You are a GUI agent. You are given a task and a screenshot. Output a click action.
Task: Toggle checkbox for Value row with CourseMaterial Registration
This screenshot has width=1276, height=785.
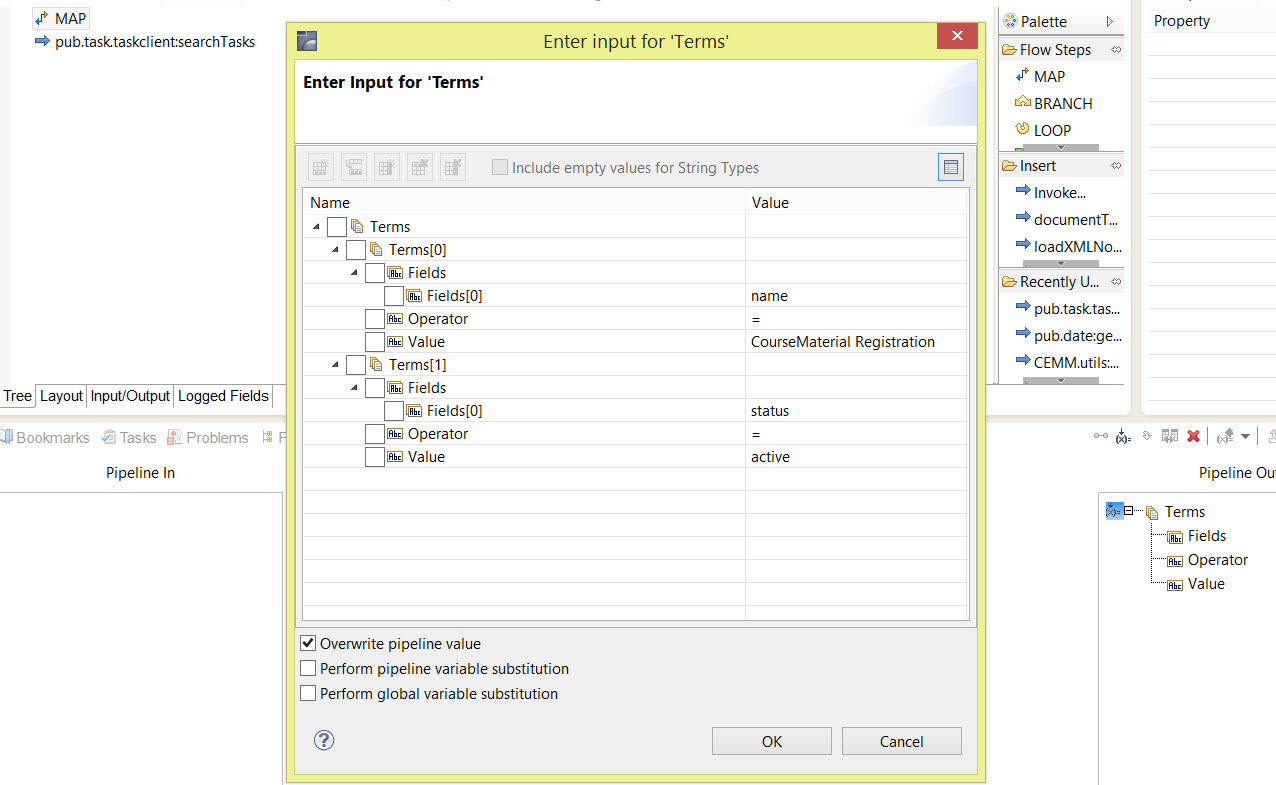(x=374, y=342)
